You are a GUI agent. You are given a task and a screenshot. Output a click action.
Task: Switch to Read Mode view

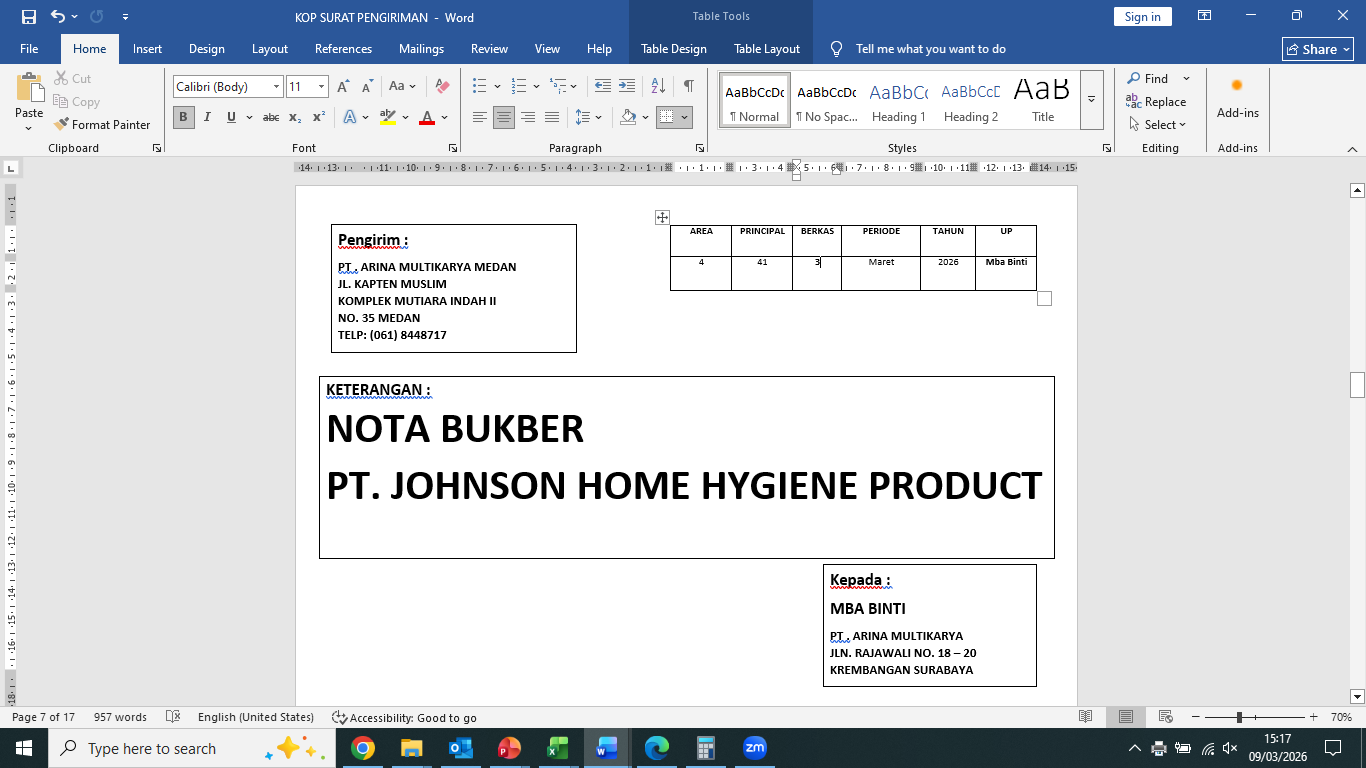[1086, 717]
